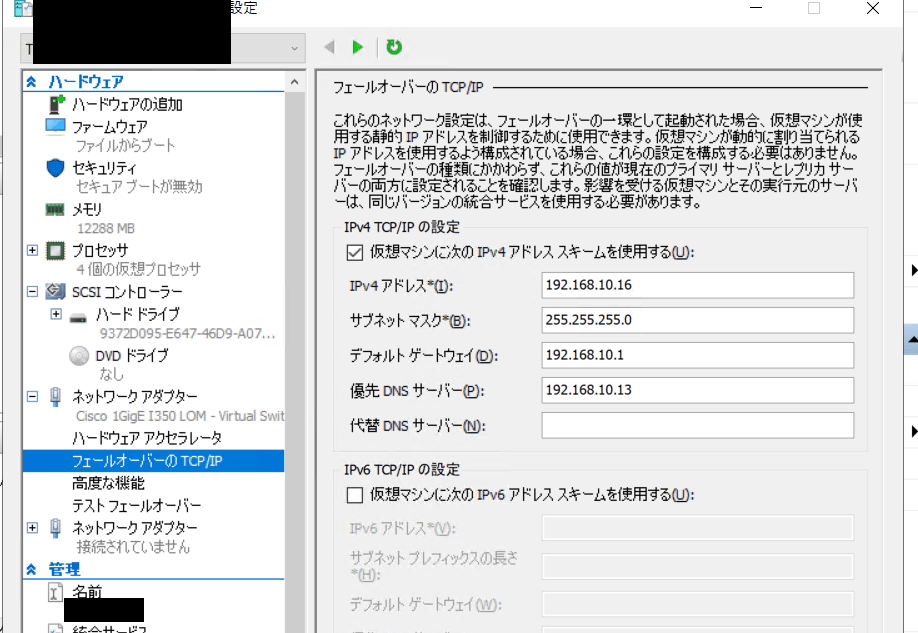Screen dimensions: 918x633
Task: Click the 管理 section header
Action: (64, 569)
